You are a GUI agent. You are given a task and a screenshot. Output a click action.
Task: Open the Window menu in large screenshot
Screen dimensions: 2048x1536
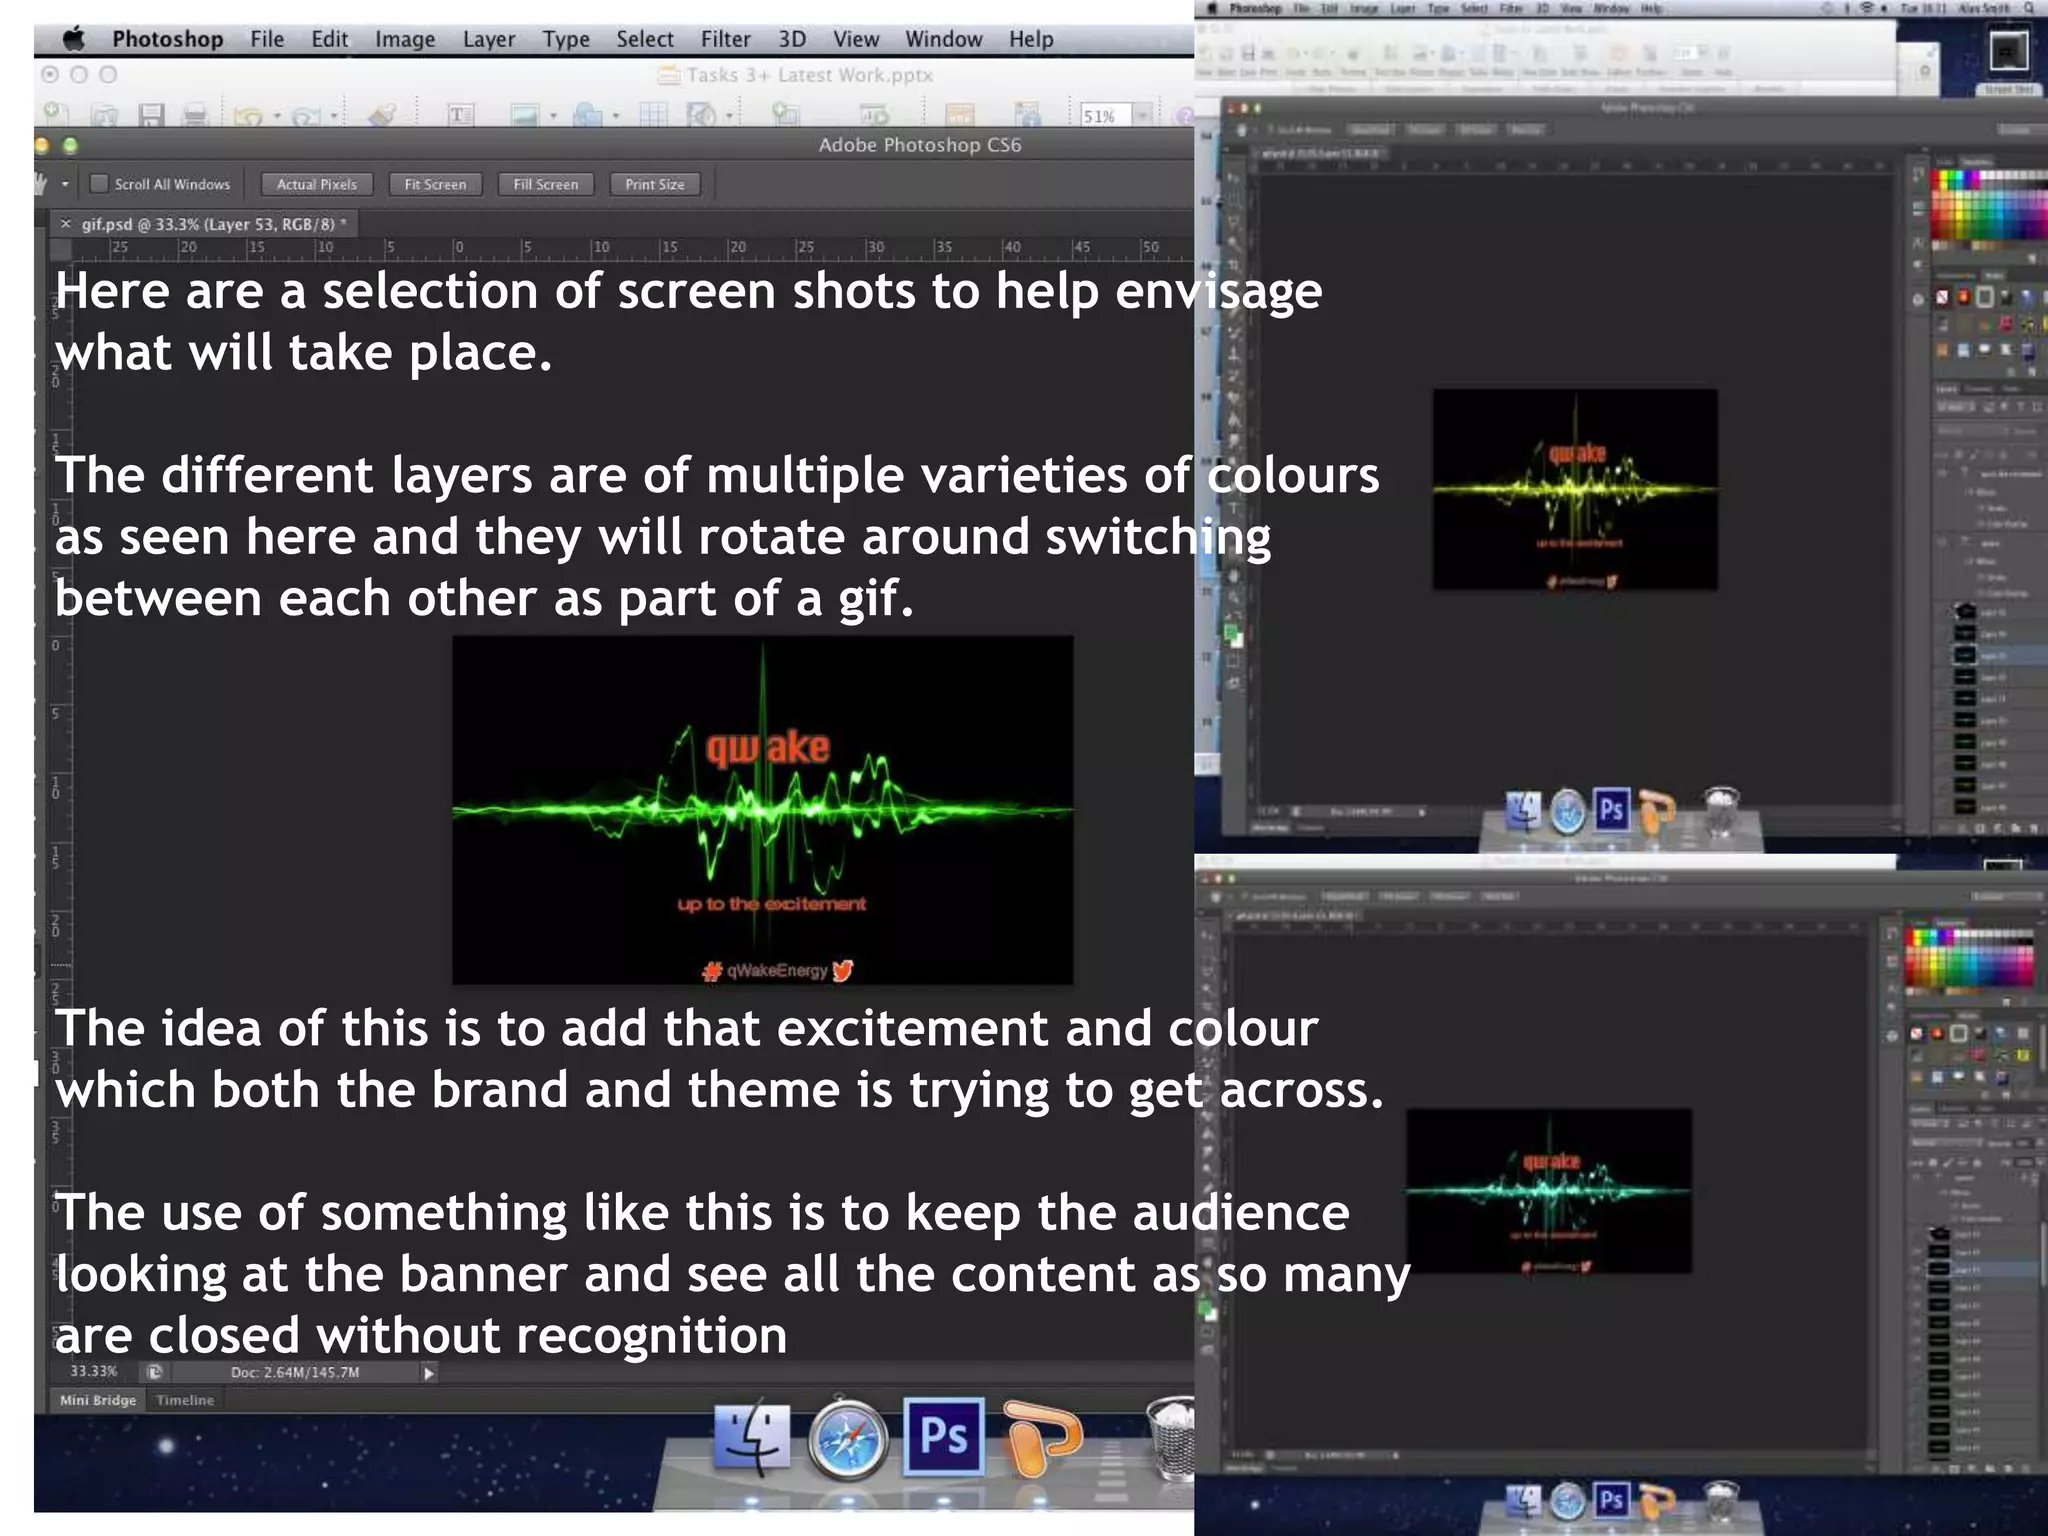click(943, 39)
